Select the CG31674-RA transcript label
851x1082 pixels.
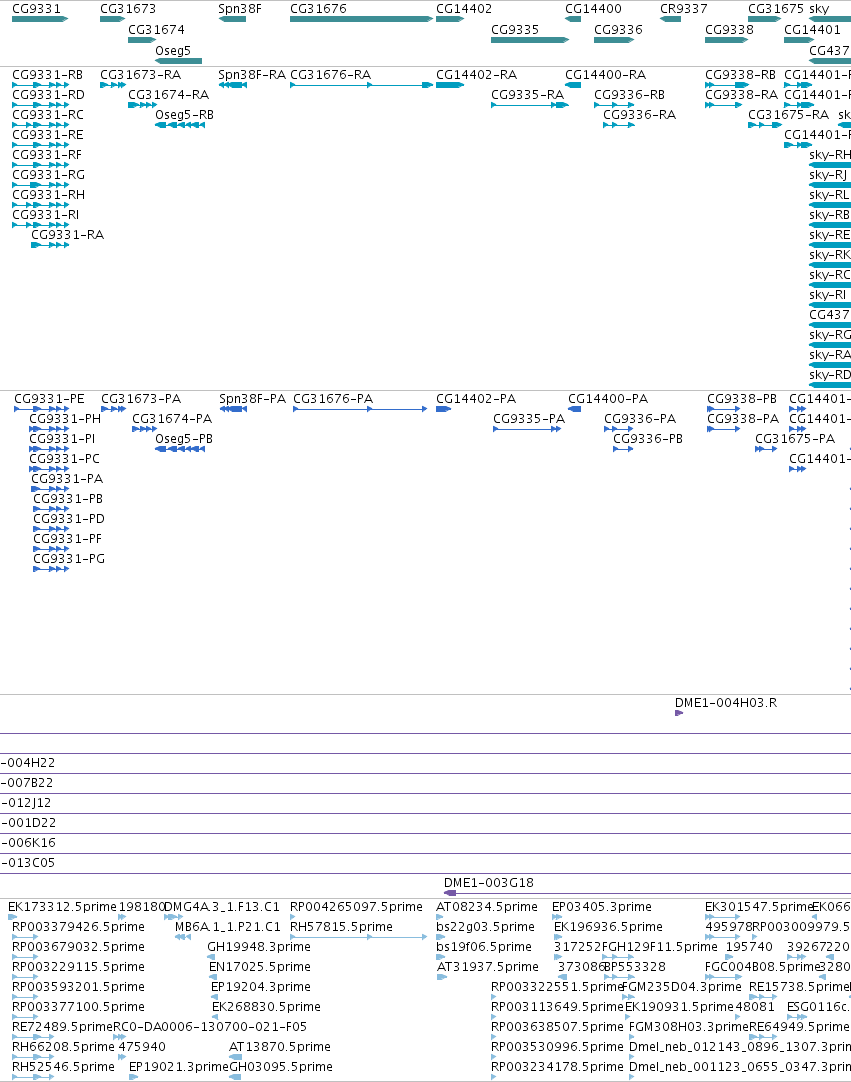[x=168, y=95]
